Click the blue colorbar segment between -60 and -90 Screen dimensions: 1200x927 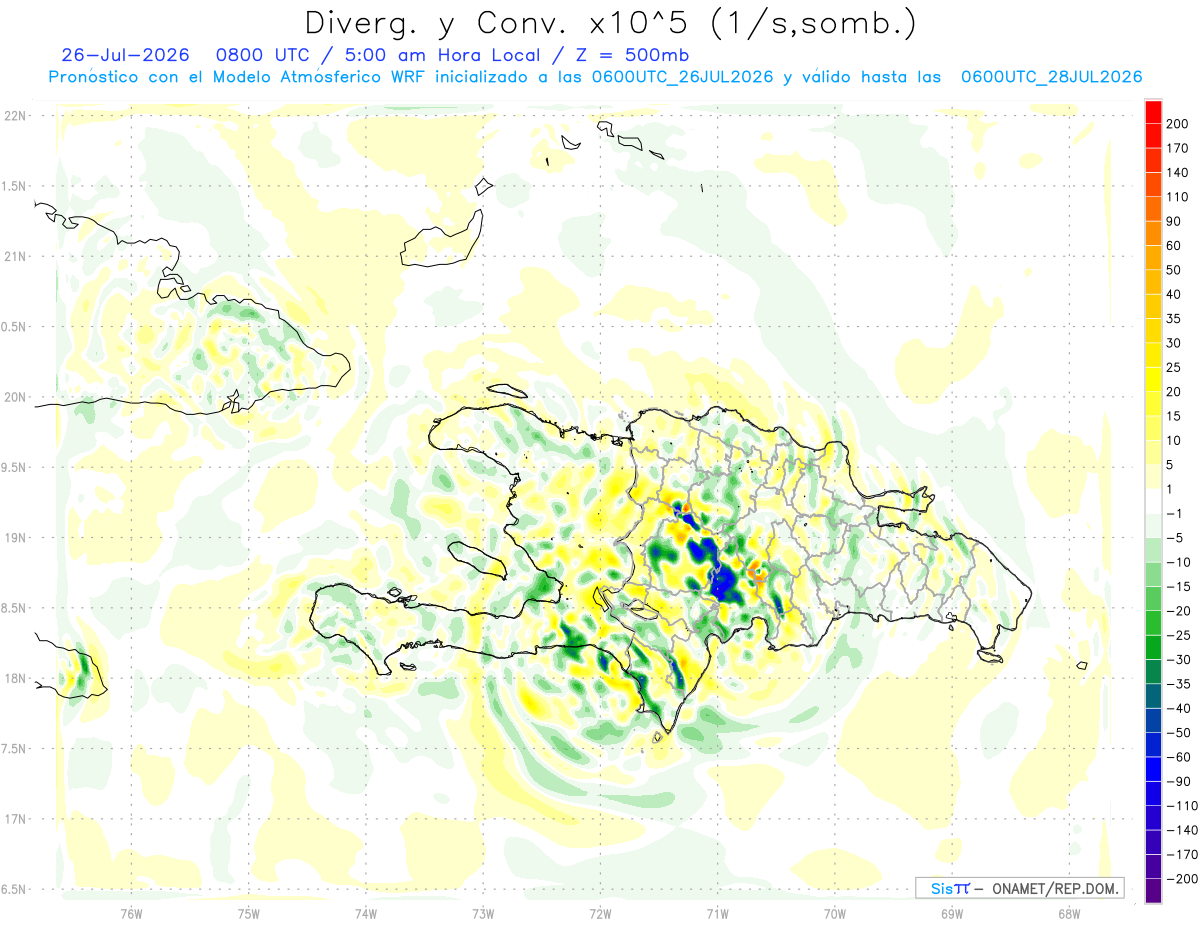click(x=1153, y=768)
